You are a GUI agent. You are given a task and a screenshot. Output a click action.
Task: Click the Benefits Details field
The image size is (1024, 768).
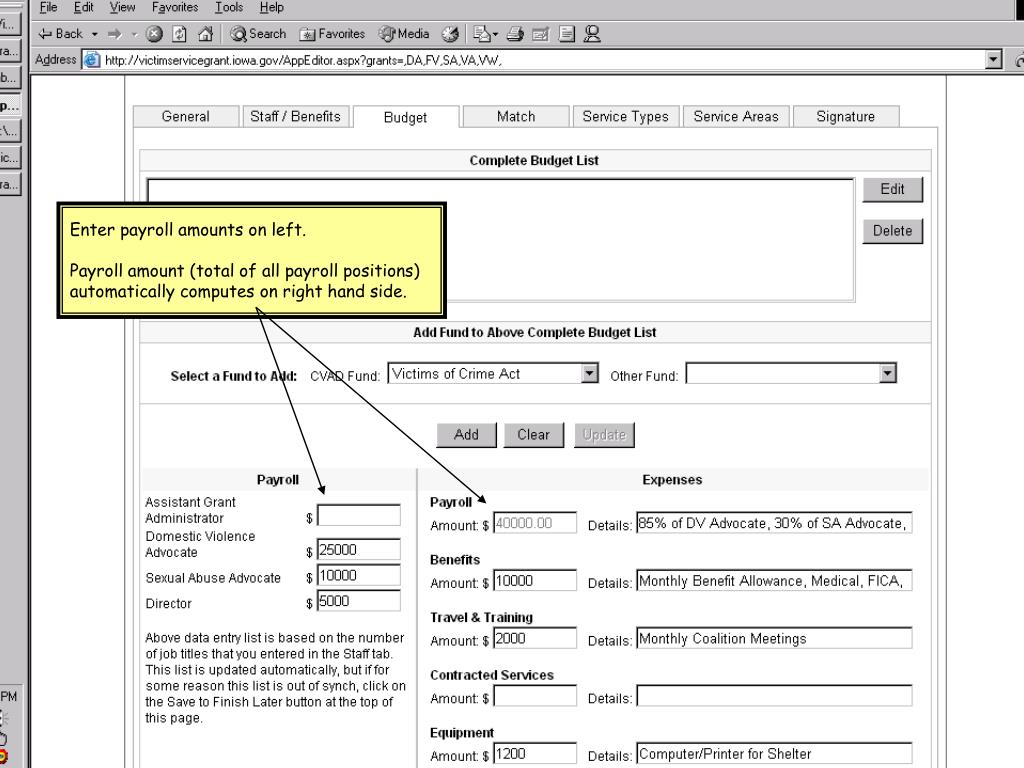[x=774, y=581]
